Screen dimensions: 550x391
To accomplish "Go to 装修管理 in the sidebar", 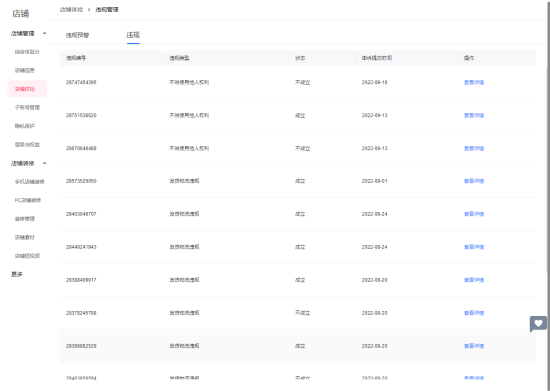I will tap(25, 219).
